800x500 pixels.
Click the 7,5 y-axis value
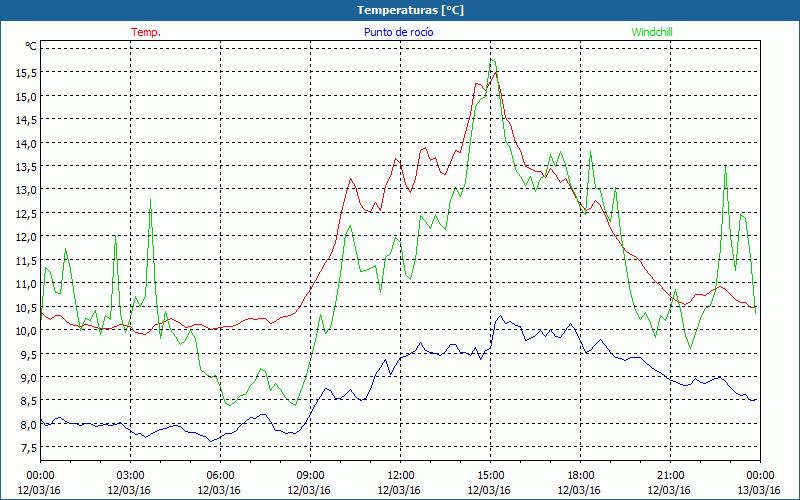[28, 448]
